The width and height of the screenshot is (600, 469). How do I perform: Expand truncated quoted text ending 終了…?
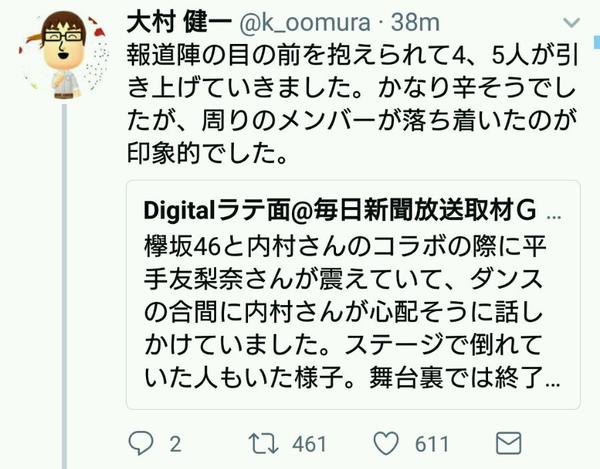click(527, 378)
